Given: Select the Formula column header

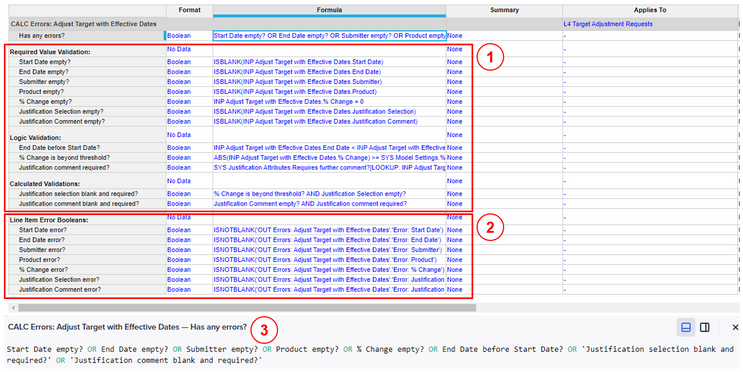Looking at the screenshot, I should [x=329, y=10].
